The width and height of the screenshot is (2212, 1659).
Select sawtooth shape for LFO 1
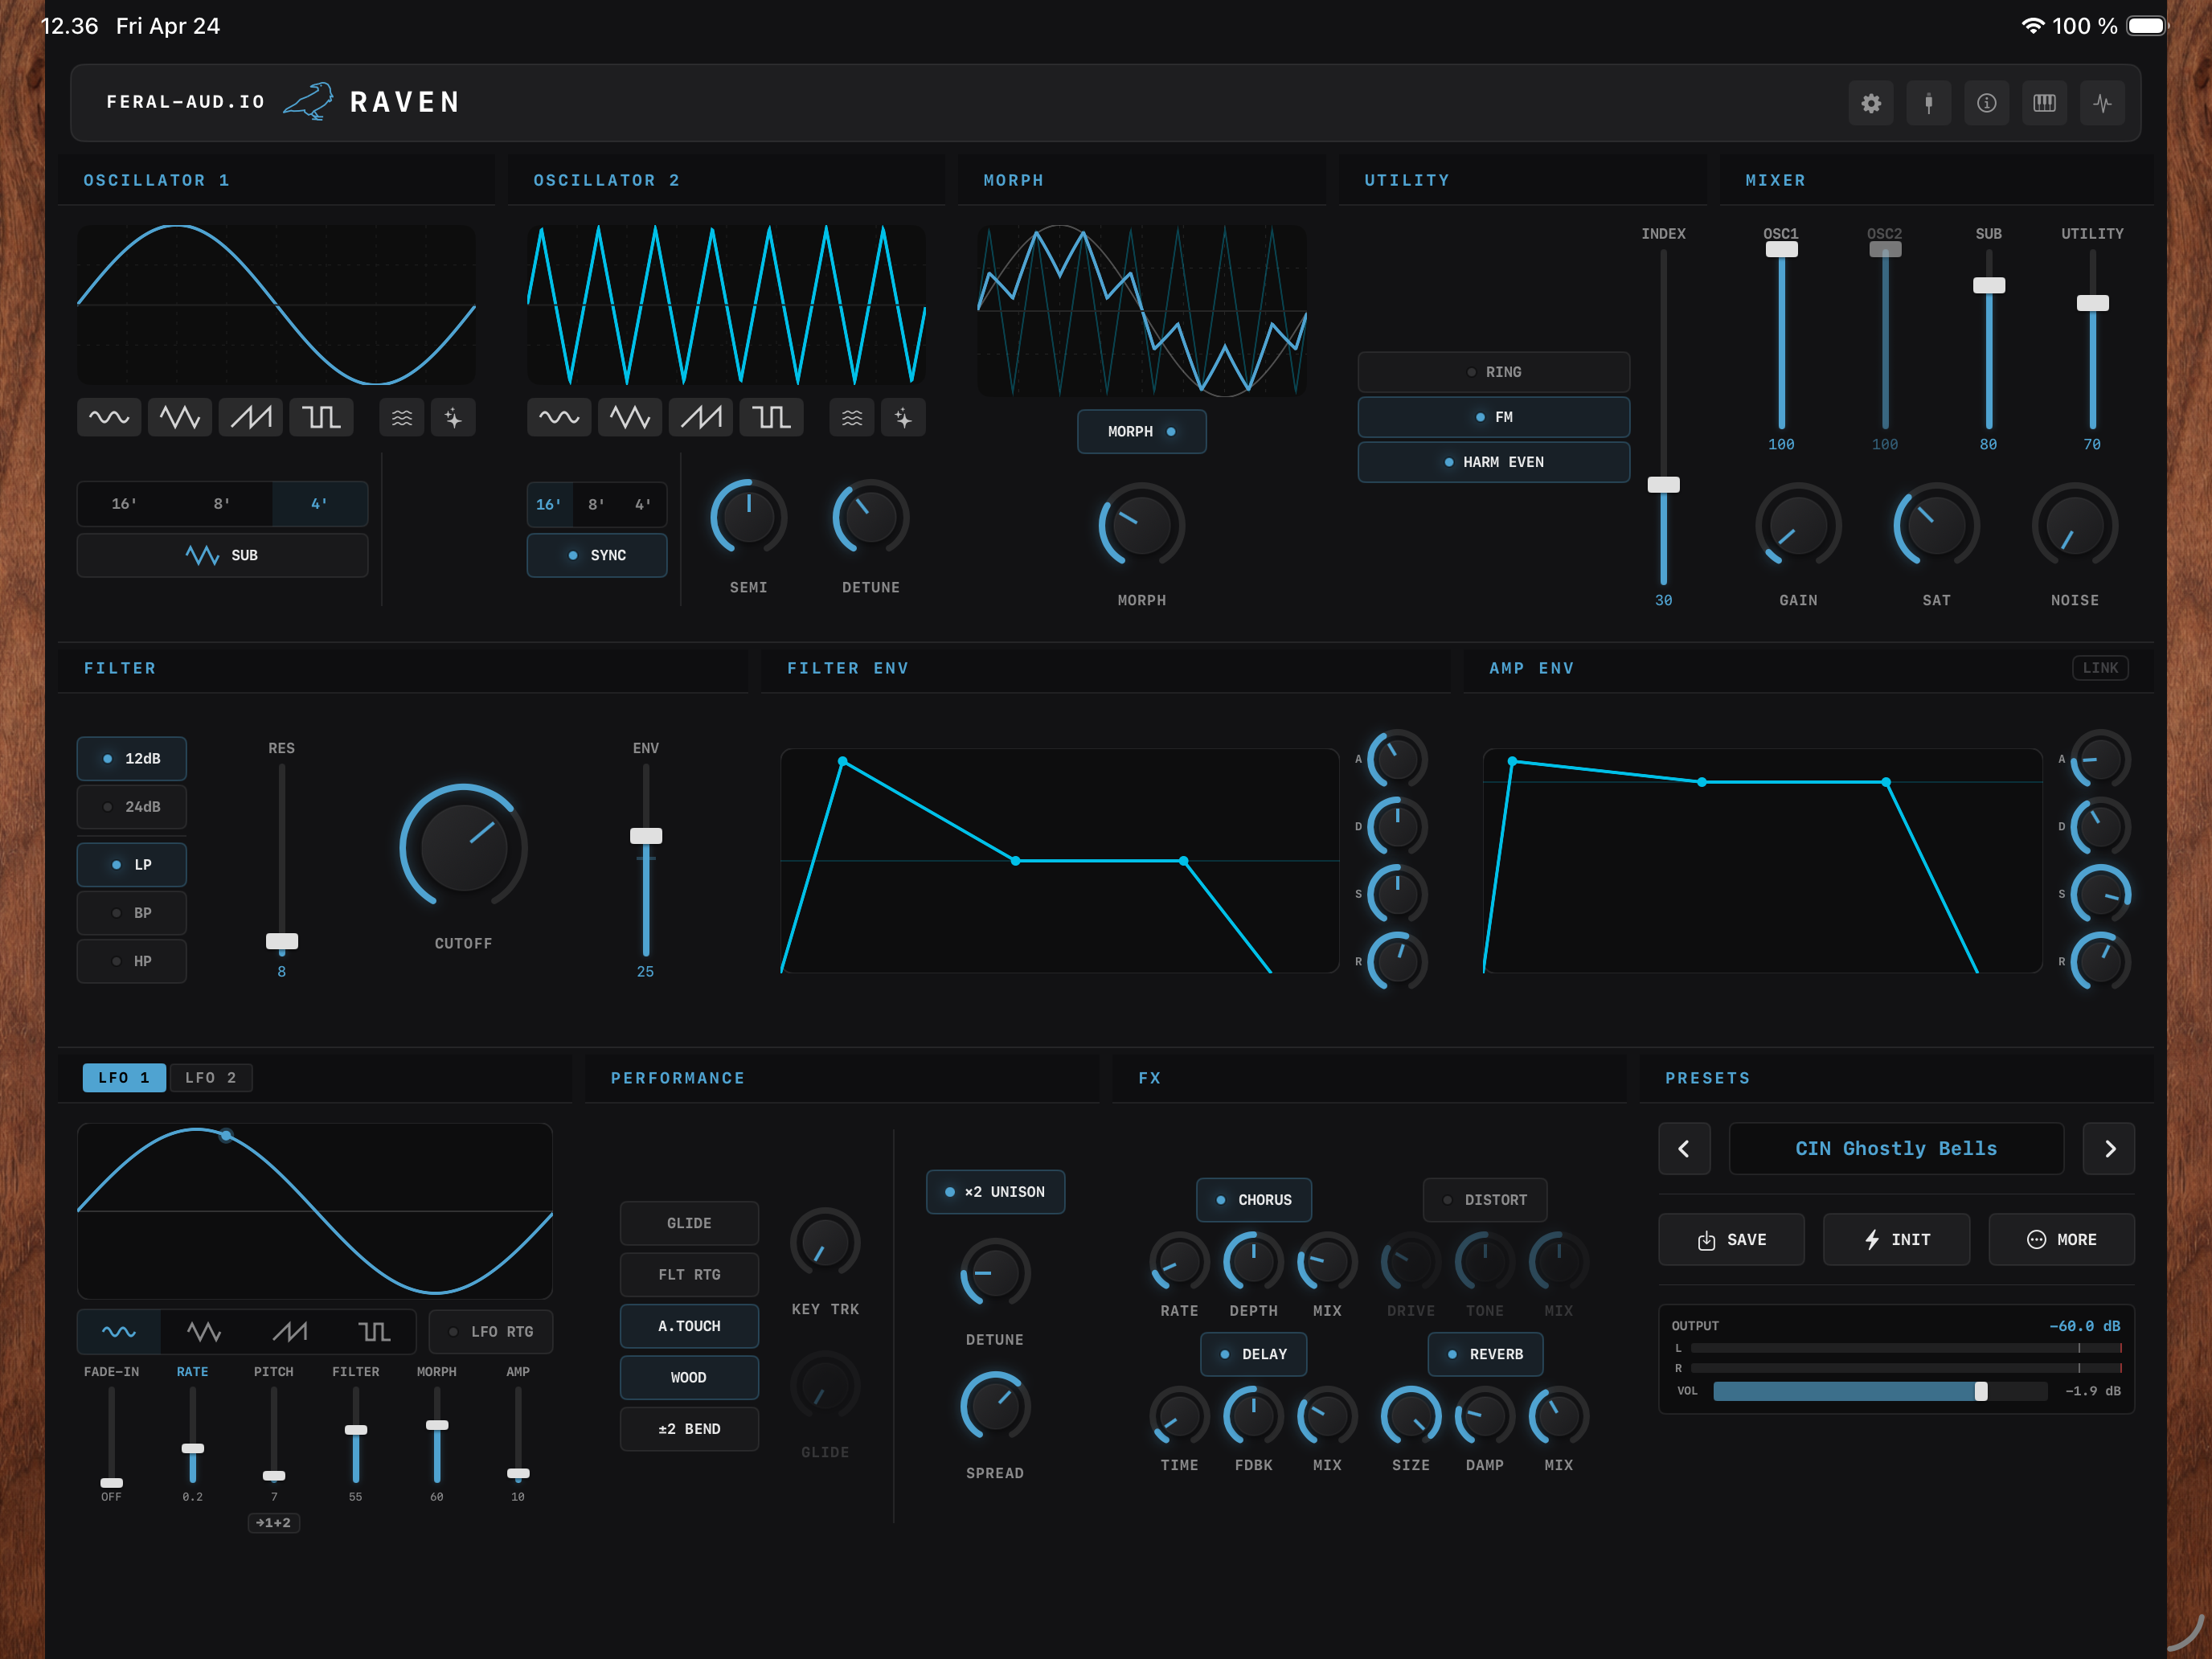290,1332
